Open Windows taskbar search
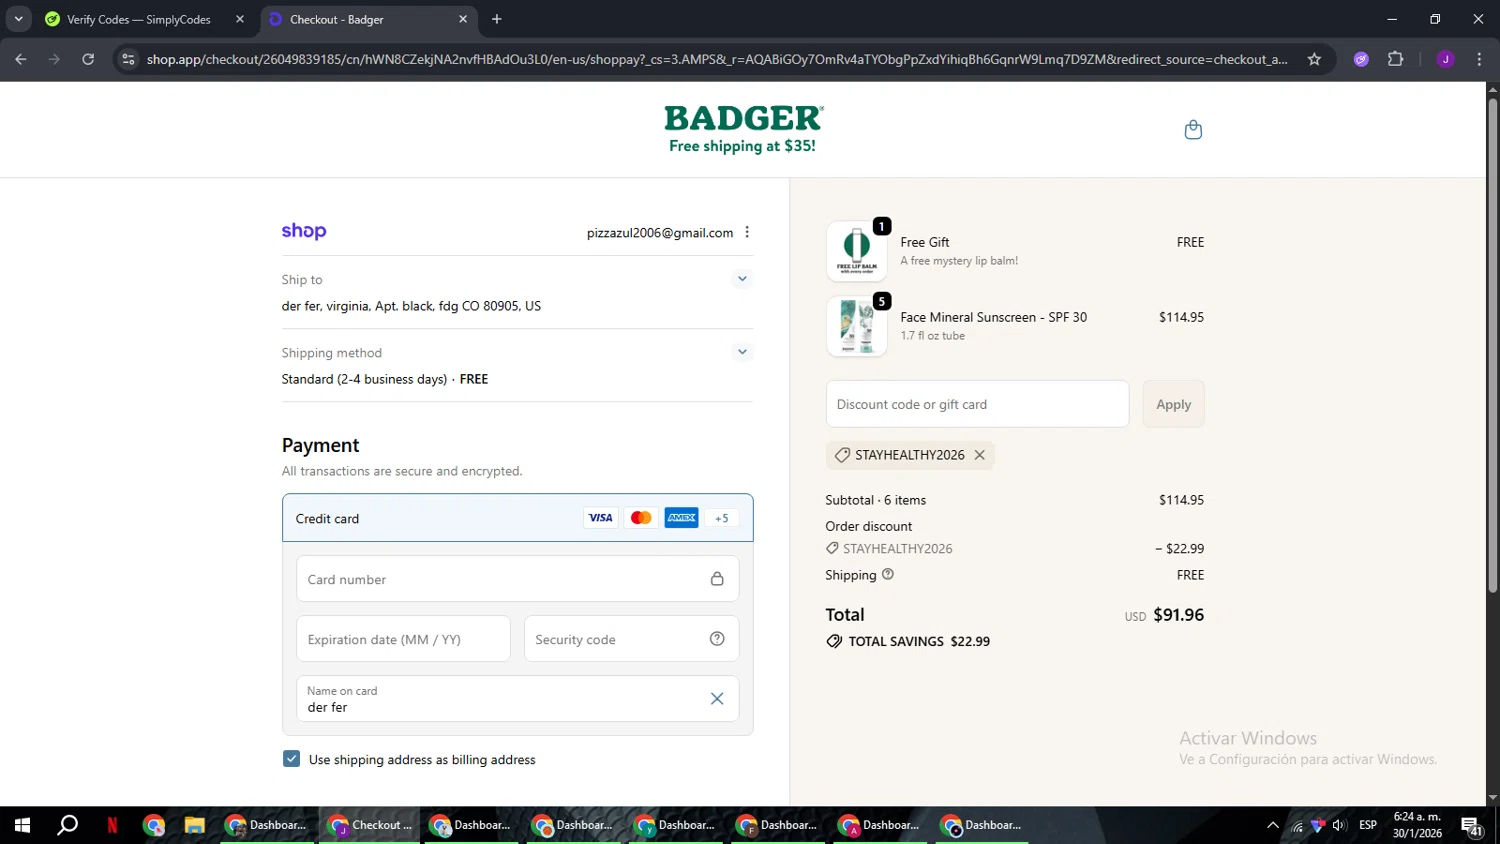The width and height of the screenshot is (1500, 844). (x=67, y=825)
